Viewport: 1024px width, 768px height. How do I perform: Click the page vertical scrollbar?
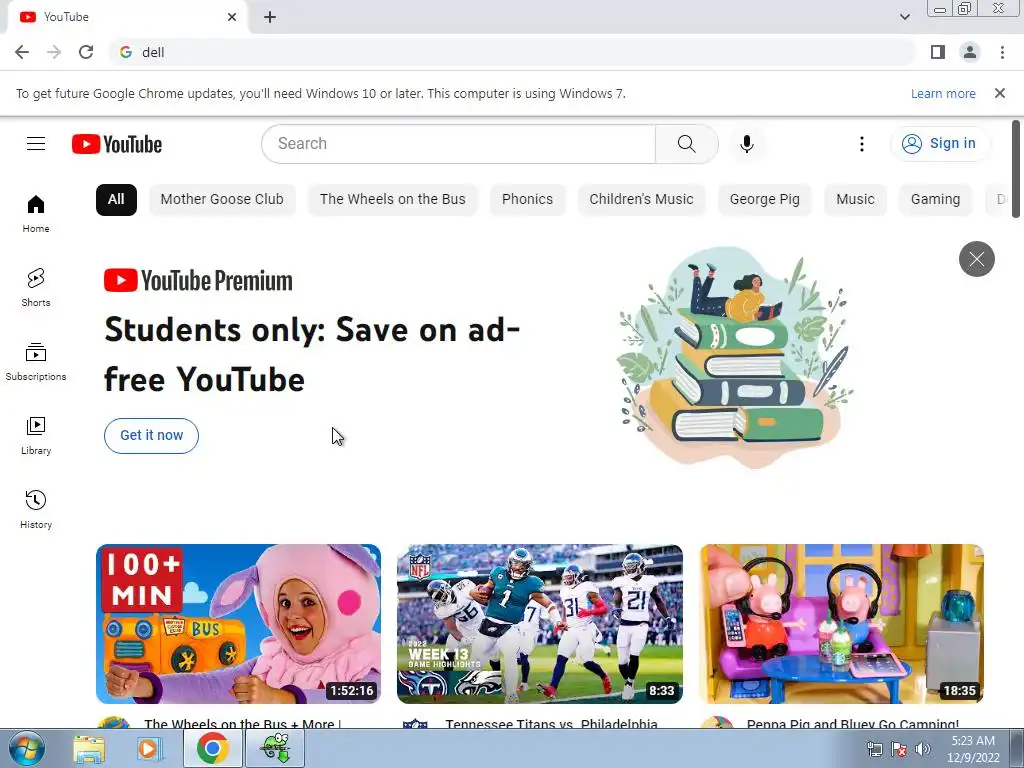coord(1016,170)
